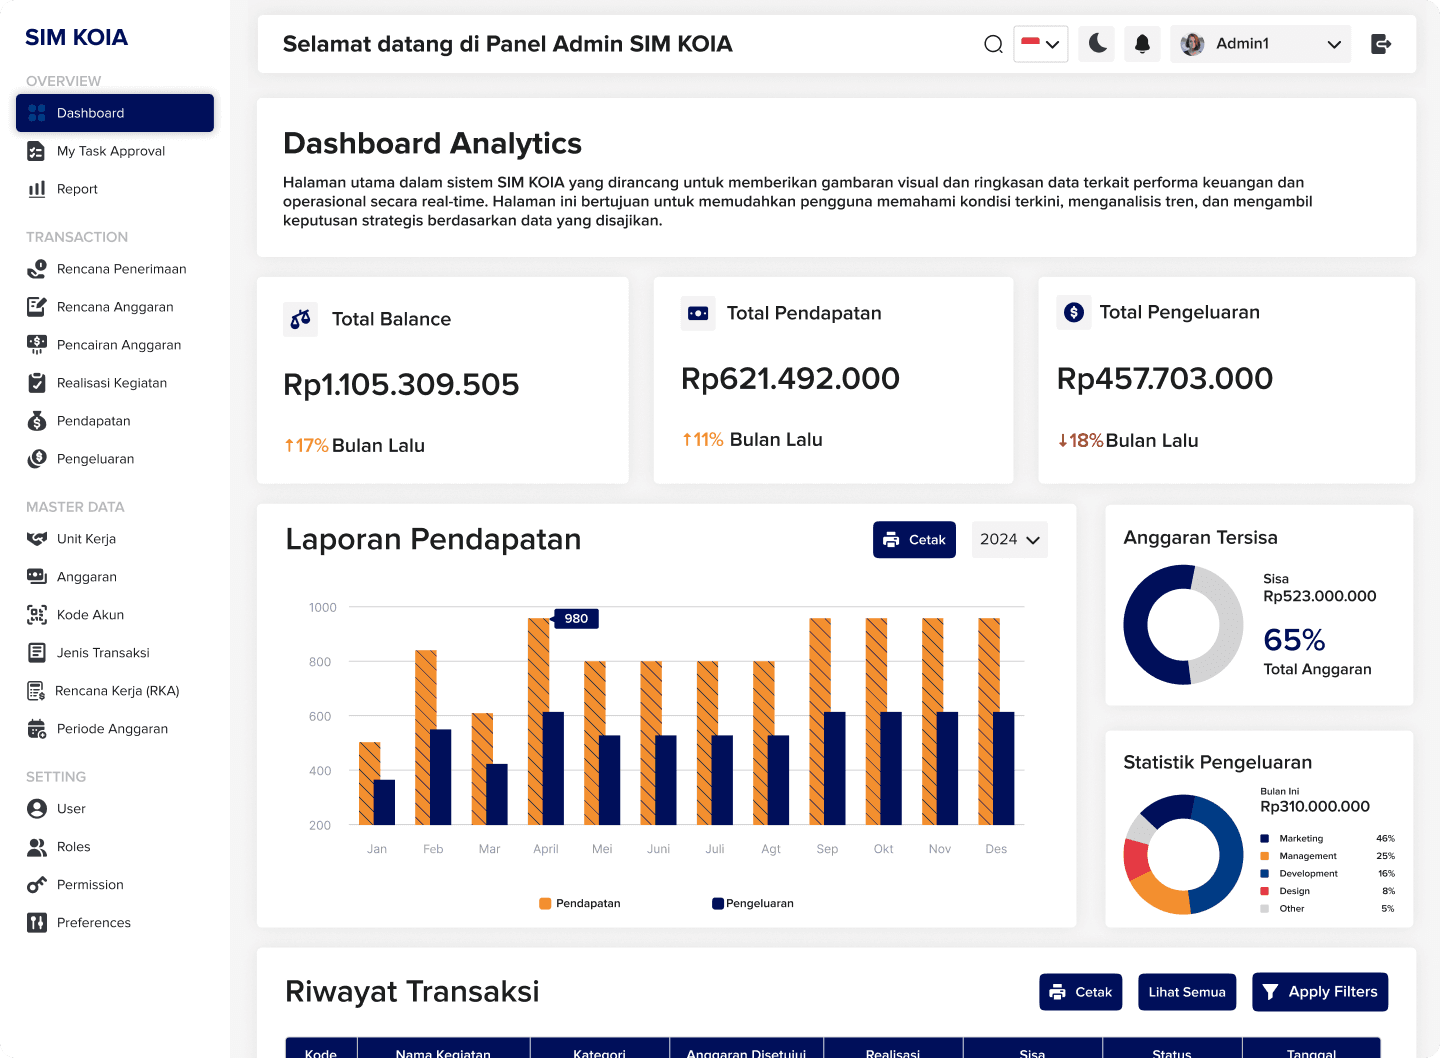Open the language flag dropdown

pyautogui.click(x=1041, y=44)
